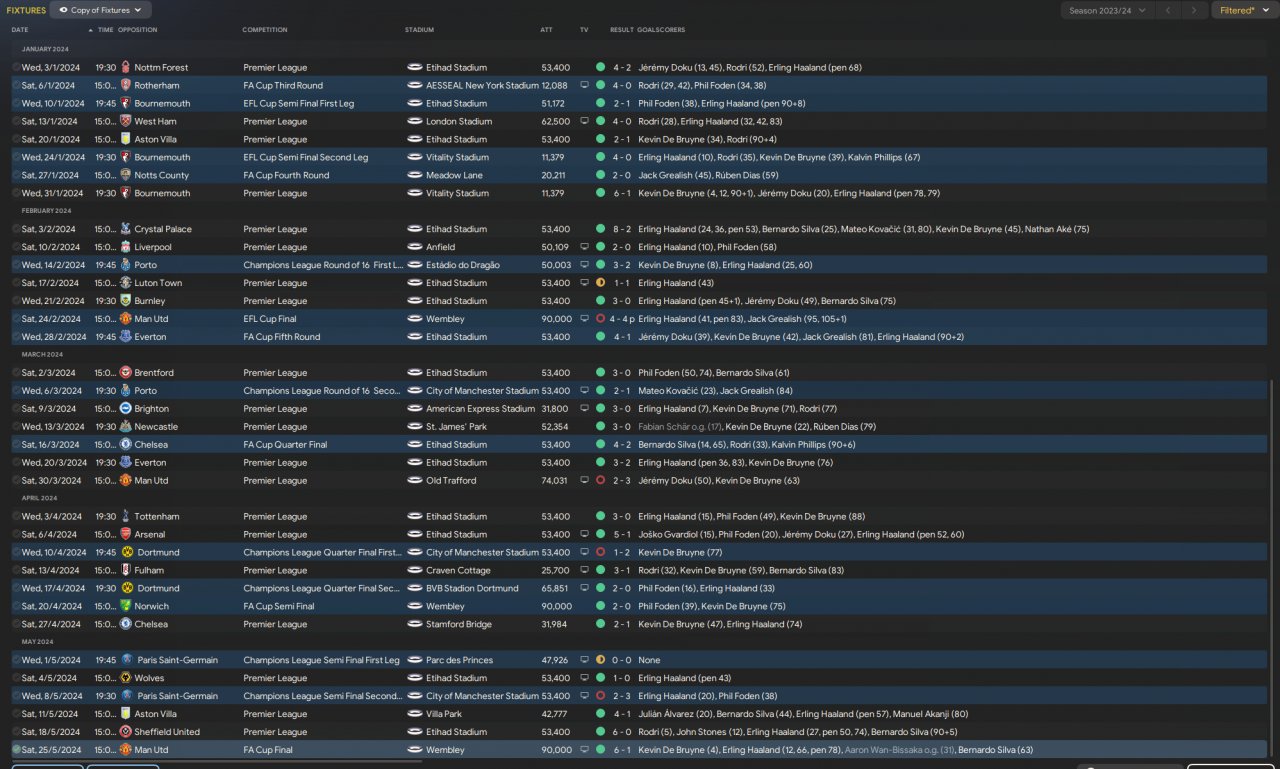Image resolution: width=1280 pixels, height=769 pixels.
Task: Toggle the green check circle for Sat, 25/5/2024
Action: point(16,750)
